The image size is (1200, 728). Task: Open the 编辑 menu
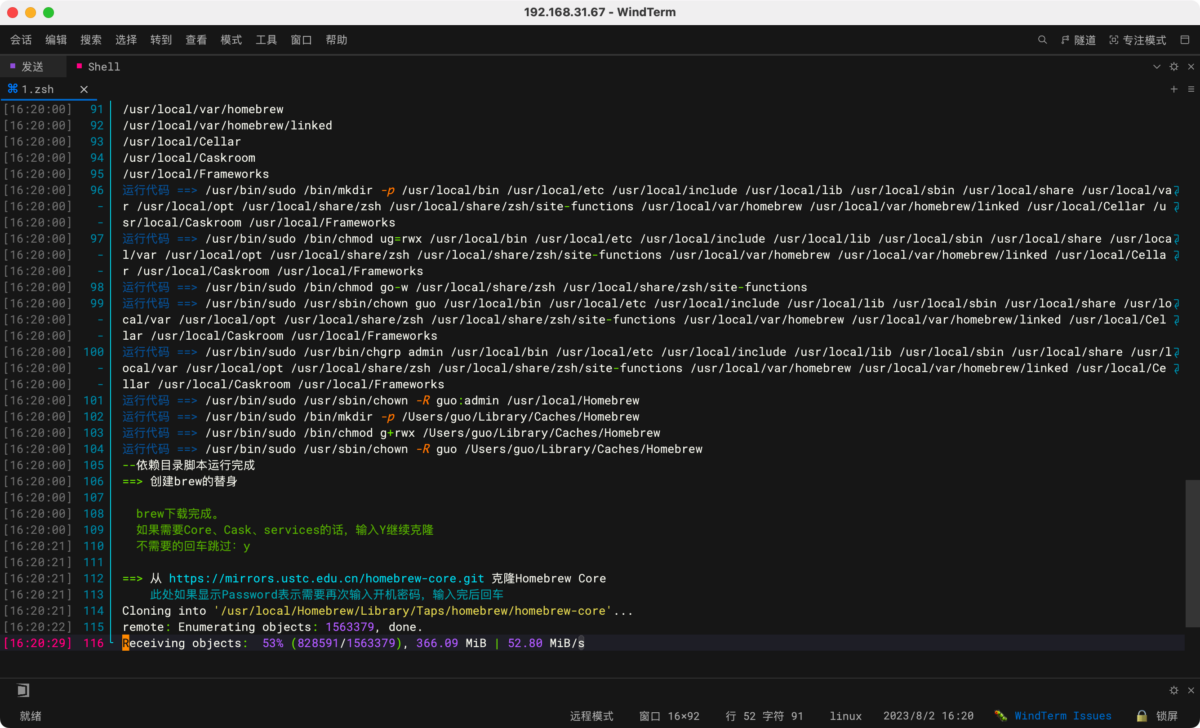click(56, 40)
